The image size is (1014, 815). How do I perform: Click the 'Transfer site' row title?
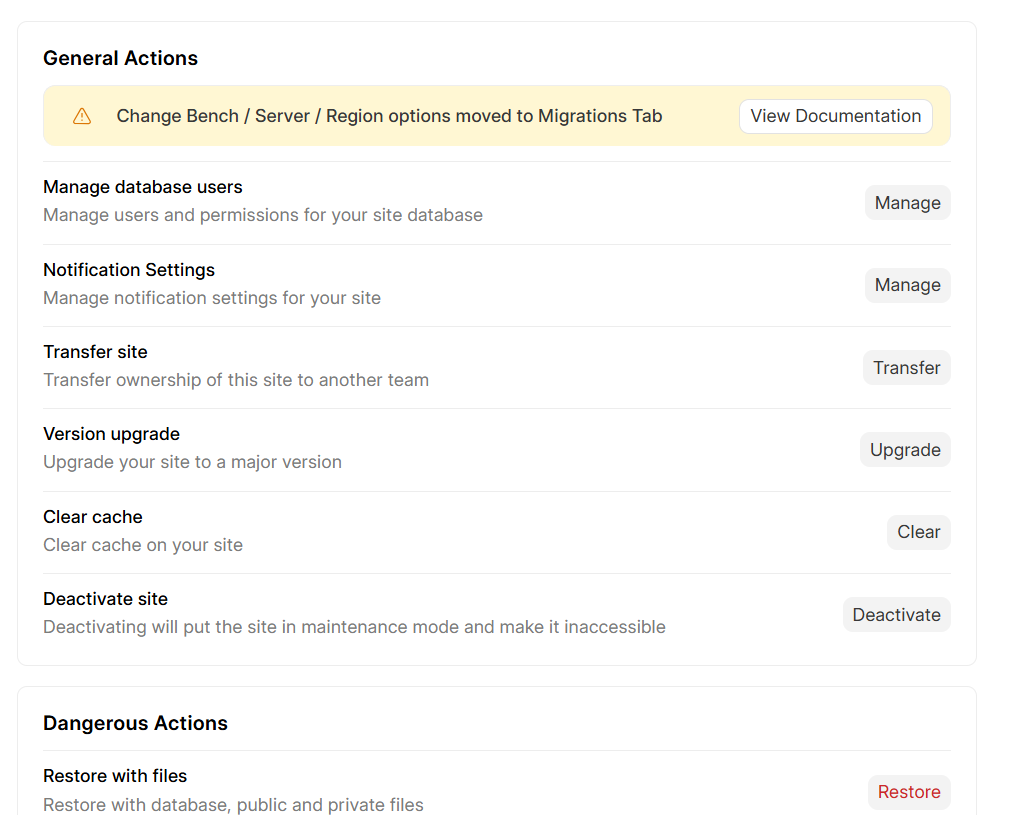click(x=95, y=352)
